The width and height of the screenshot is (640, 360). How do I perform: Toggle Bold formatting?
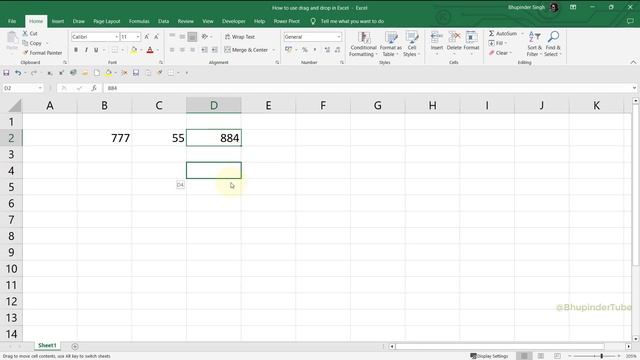[76, 50]
